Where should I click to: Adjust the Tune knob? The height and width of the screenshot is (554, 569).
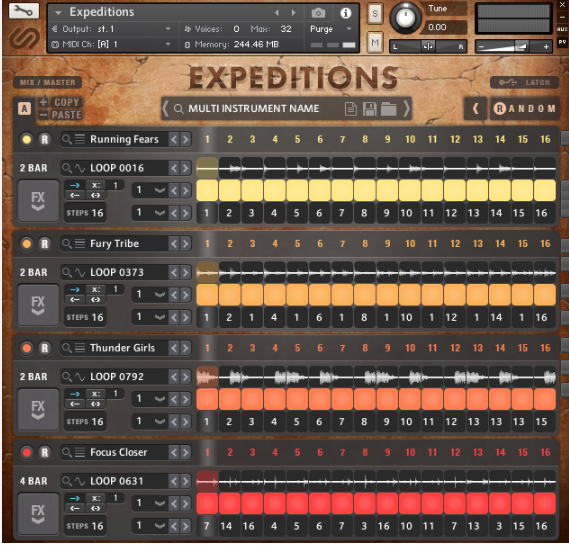tap(405, 17)
